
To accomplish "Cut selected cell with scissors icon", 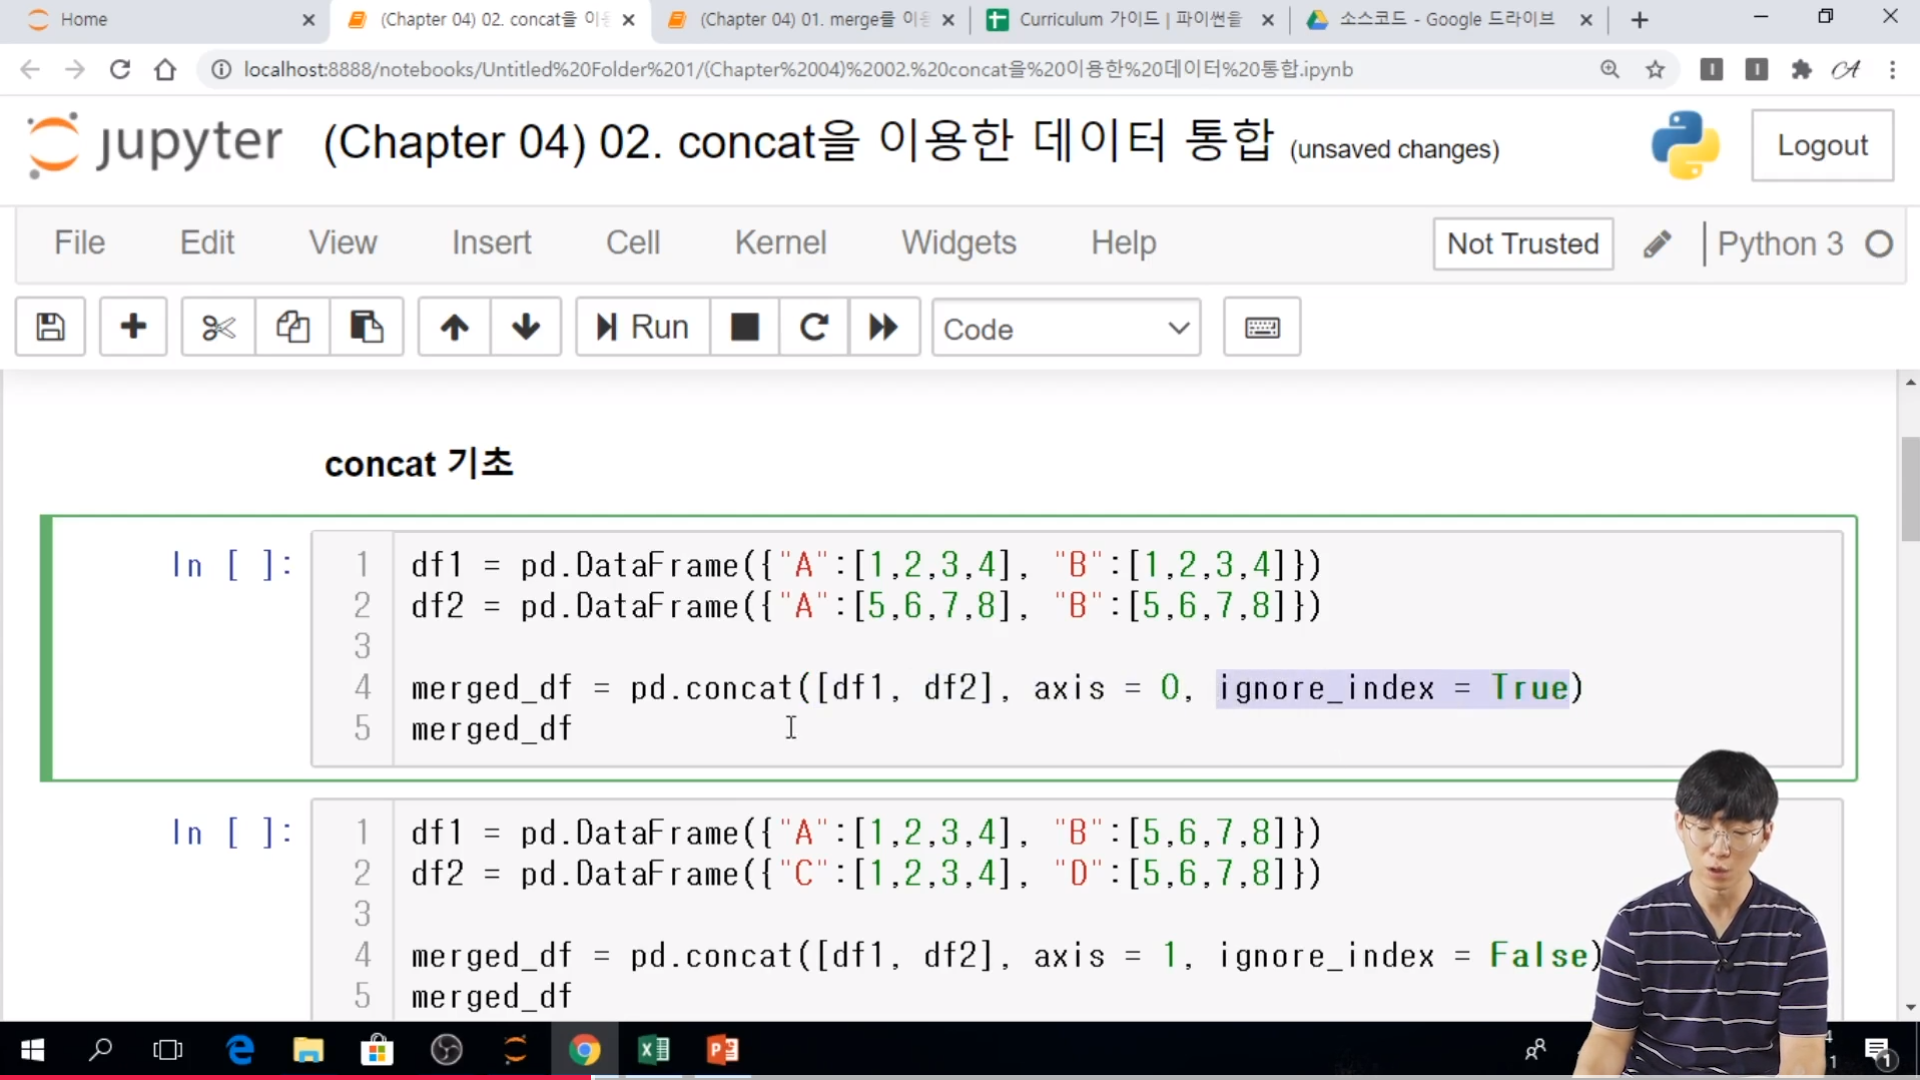I will [218, 327].
